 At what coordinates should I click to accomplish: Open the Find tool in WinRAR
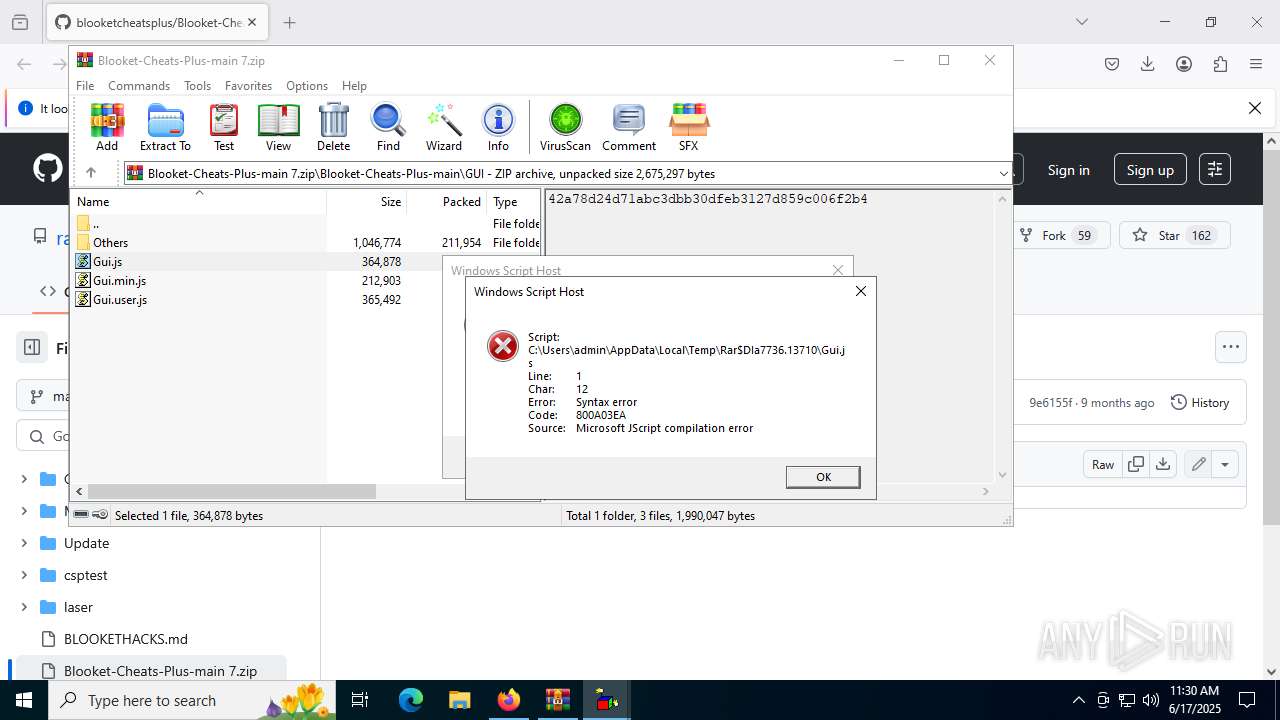click(x=388, y=127)
